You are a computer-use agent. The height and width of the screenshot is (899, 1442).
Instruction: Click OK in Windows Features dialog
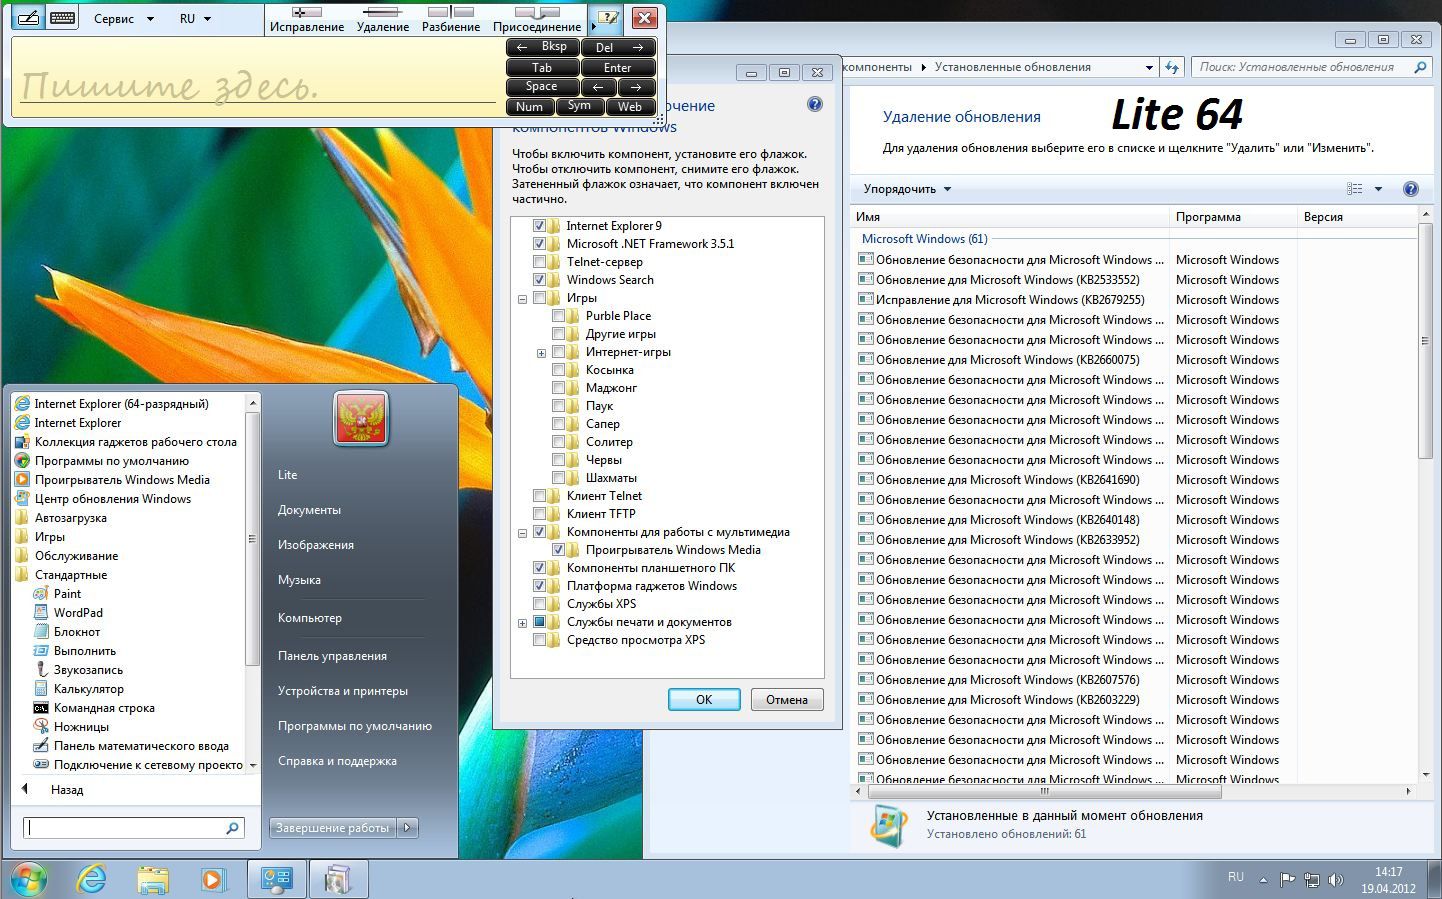coord(704,699)
